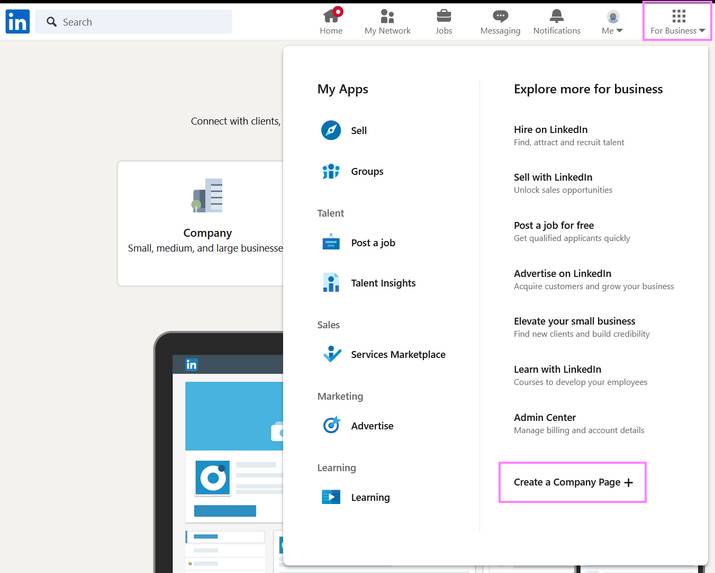Open the Groups people icon
This screenshot has height=573, width=715.
coord(331,171)
